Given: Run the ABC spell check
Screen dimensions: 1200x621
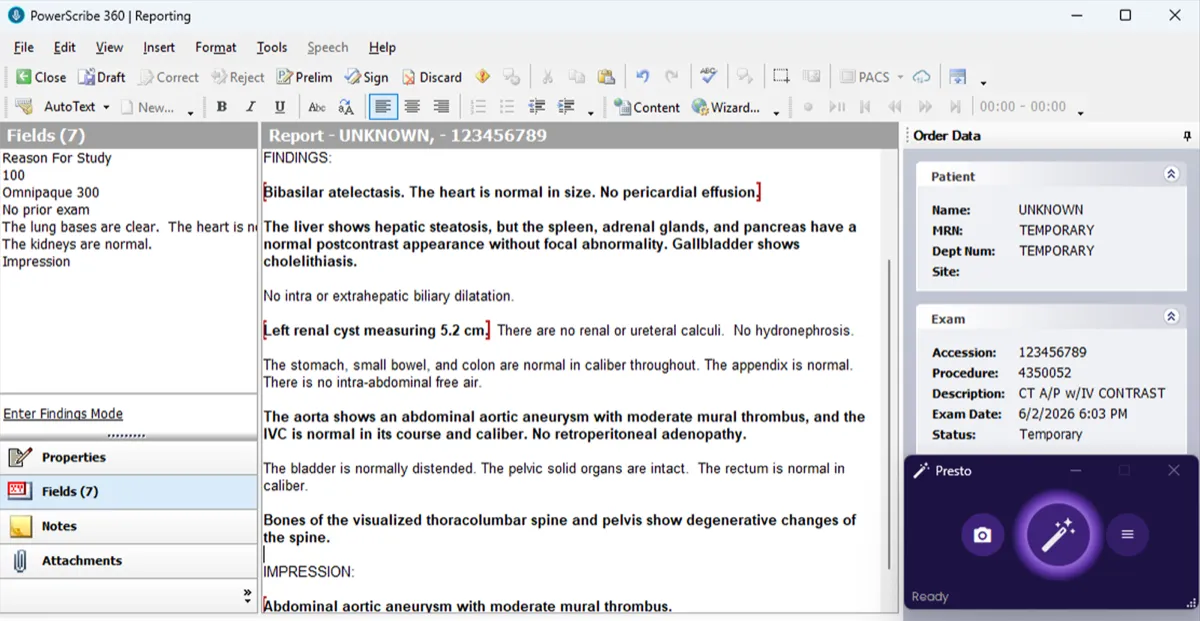Looking at the screenshot, I should tap(709, 76).
